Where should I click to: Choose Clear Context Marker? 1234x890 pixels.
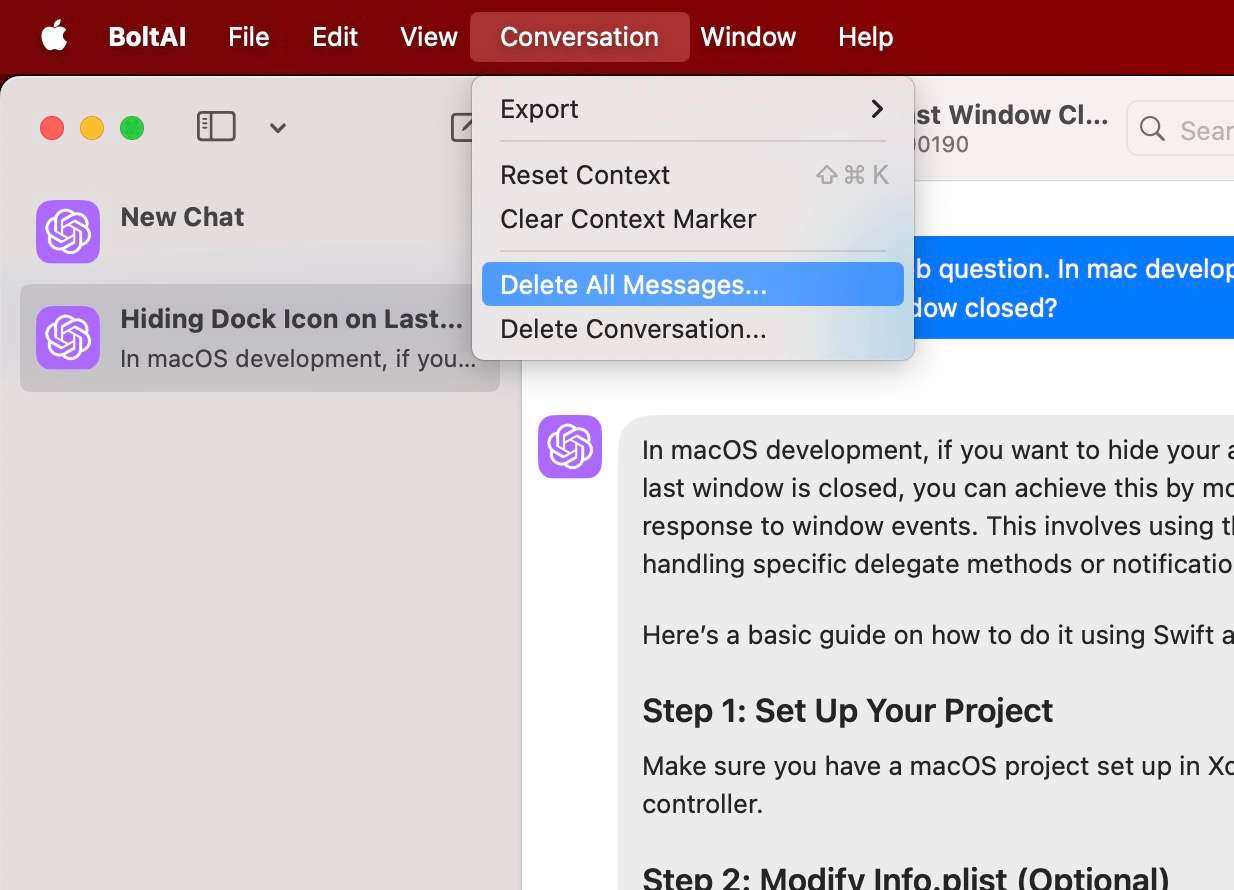click(693, 219)
